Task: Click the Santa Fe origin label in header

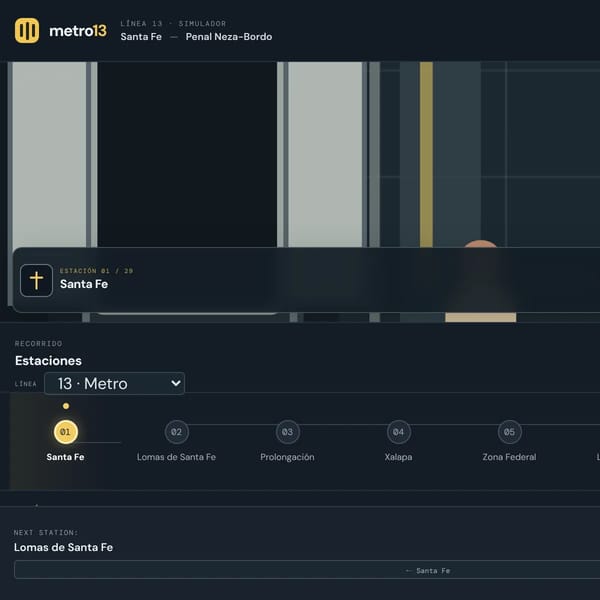Action: click(x=141, y=37)
